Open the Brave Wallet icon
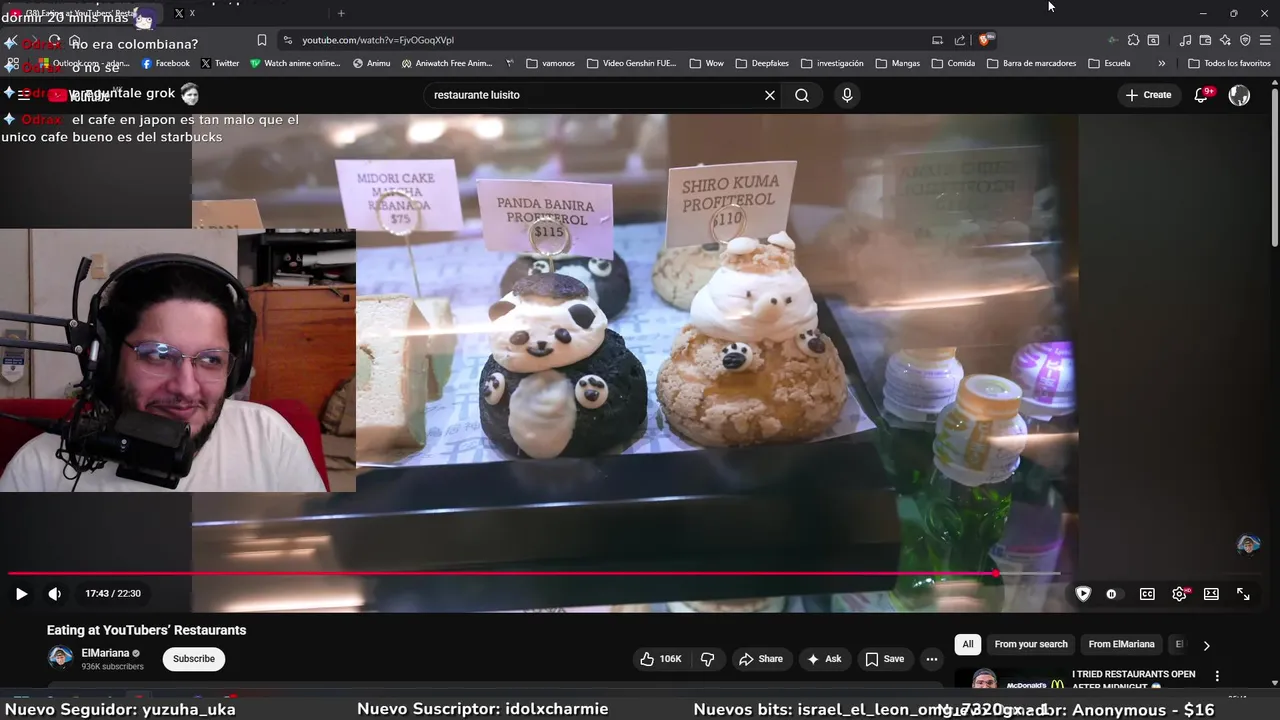The width and height of the screenshot is (1280, 720). [1205, 40]
